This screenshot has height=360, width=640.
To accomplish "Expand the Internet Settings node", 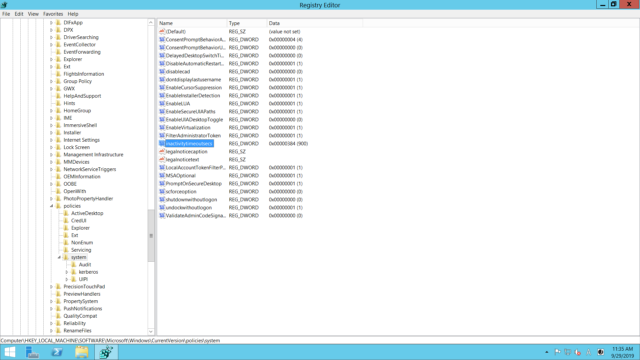I will [51, 140].
